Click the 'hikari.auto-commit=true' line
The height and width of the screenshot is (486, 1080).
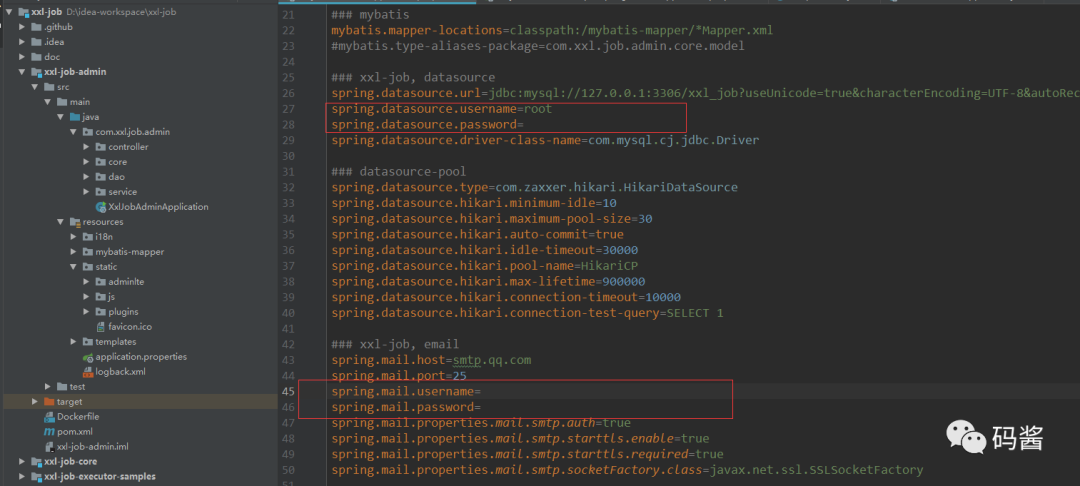[477, 235]
